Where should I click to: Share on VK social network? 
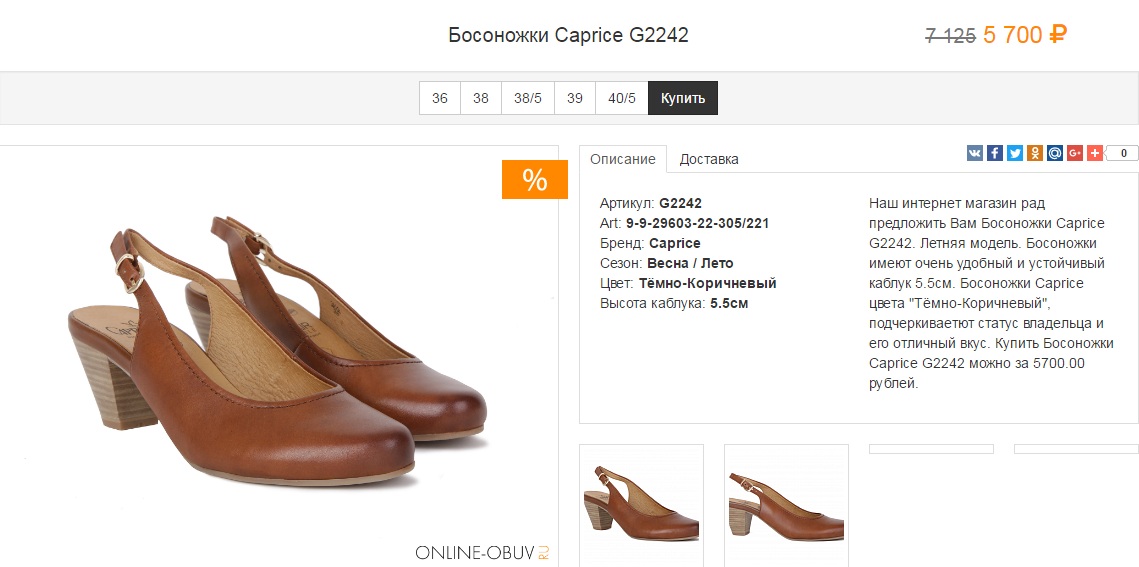[975, 153]
